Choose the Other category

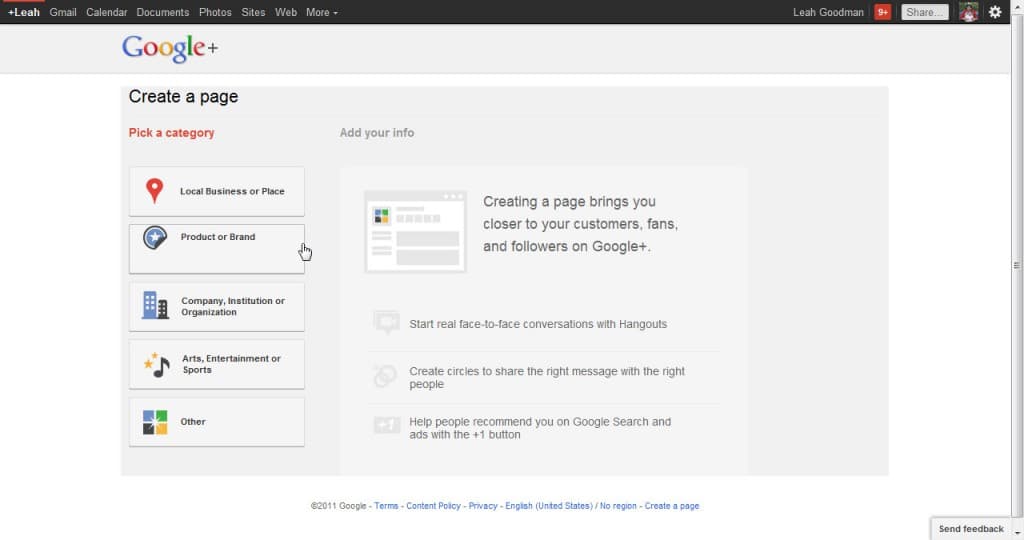pyautogui.click(x=217, y=422)
